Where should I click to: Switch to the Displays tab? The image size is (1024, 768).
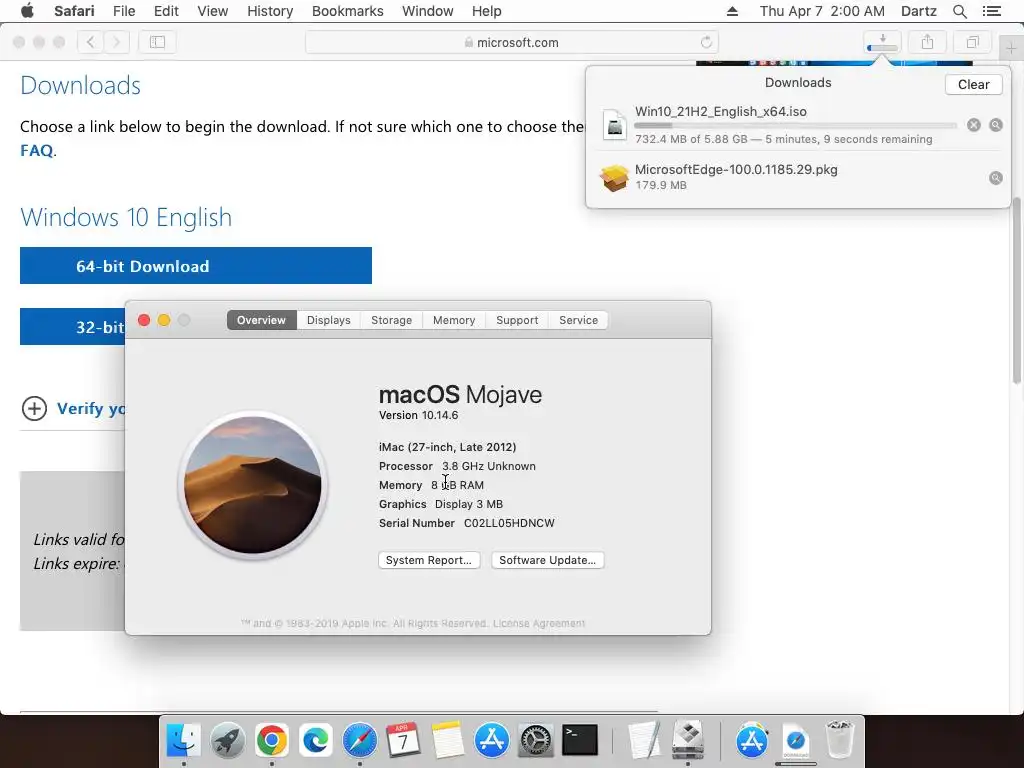pos(328,320)
